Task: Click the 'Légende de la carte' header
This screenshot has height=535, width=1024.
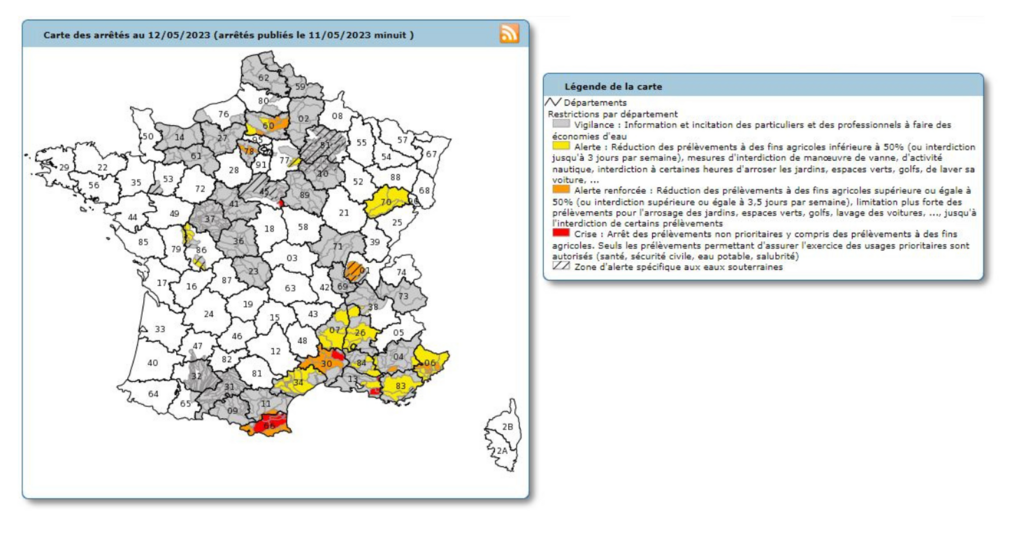Action: click(612, 87)
